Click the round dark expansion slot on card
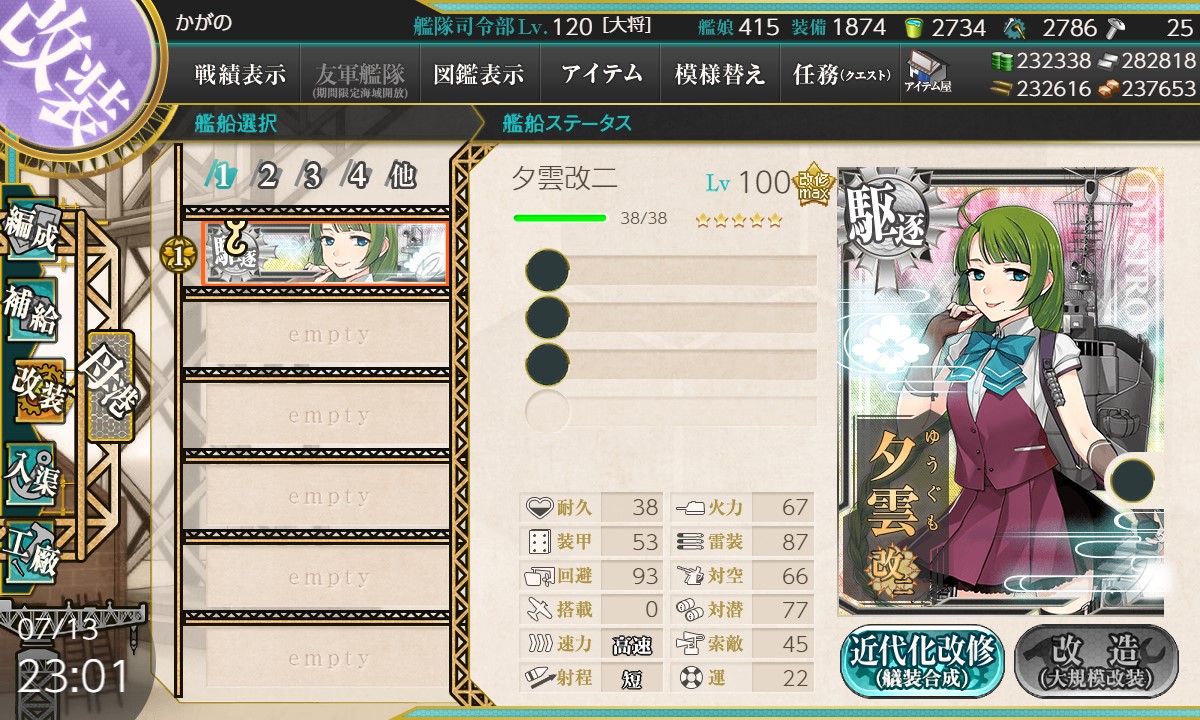The width and height of the screenshot is (1200, 720). pos(1132,480)
